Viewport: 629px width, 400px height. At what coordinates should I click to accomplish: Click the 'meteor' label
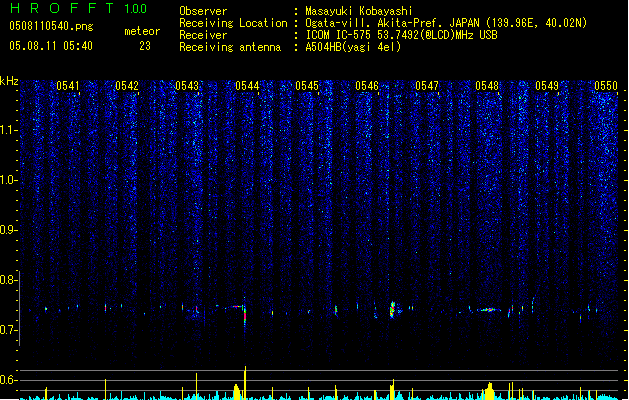tap(142, 31)
